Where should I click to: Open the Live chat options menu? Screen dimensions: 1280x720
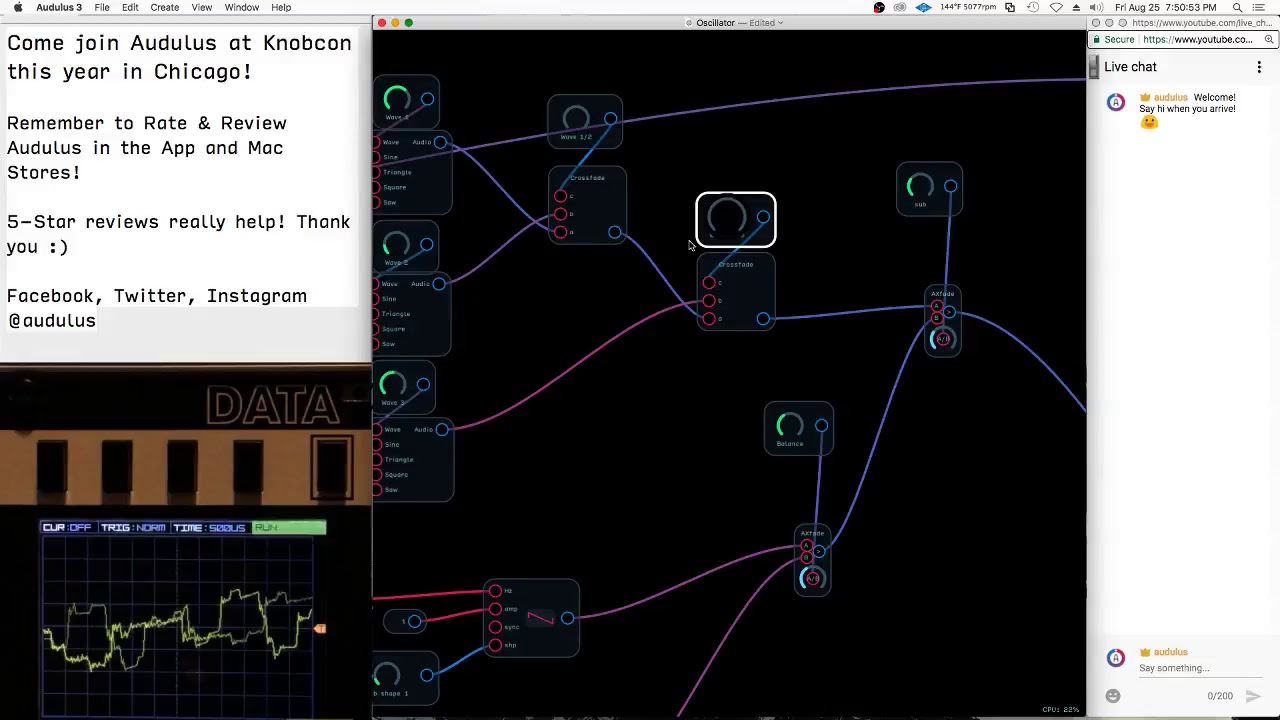[x=1259, y=67]
